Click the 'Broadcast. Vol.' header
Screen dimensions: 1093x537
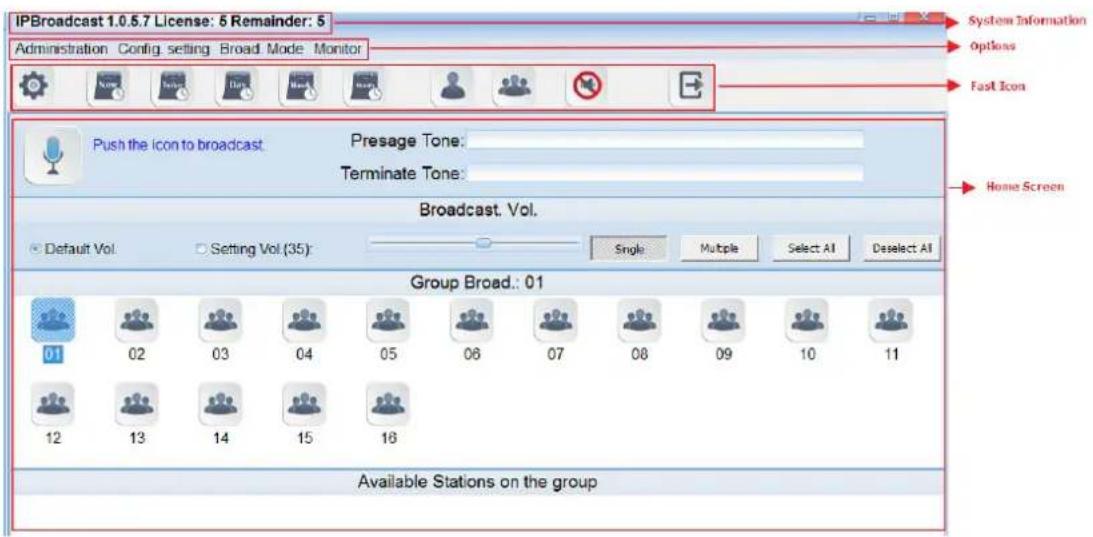pyautogui.click(x=477, y=210)
